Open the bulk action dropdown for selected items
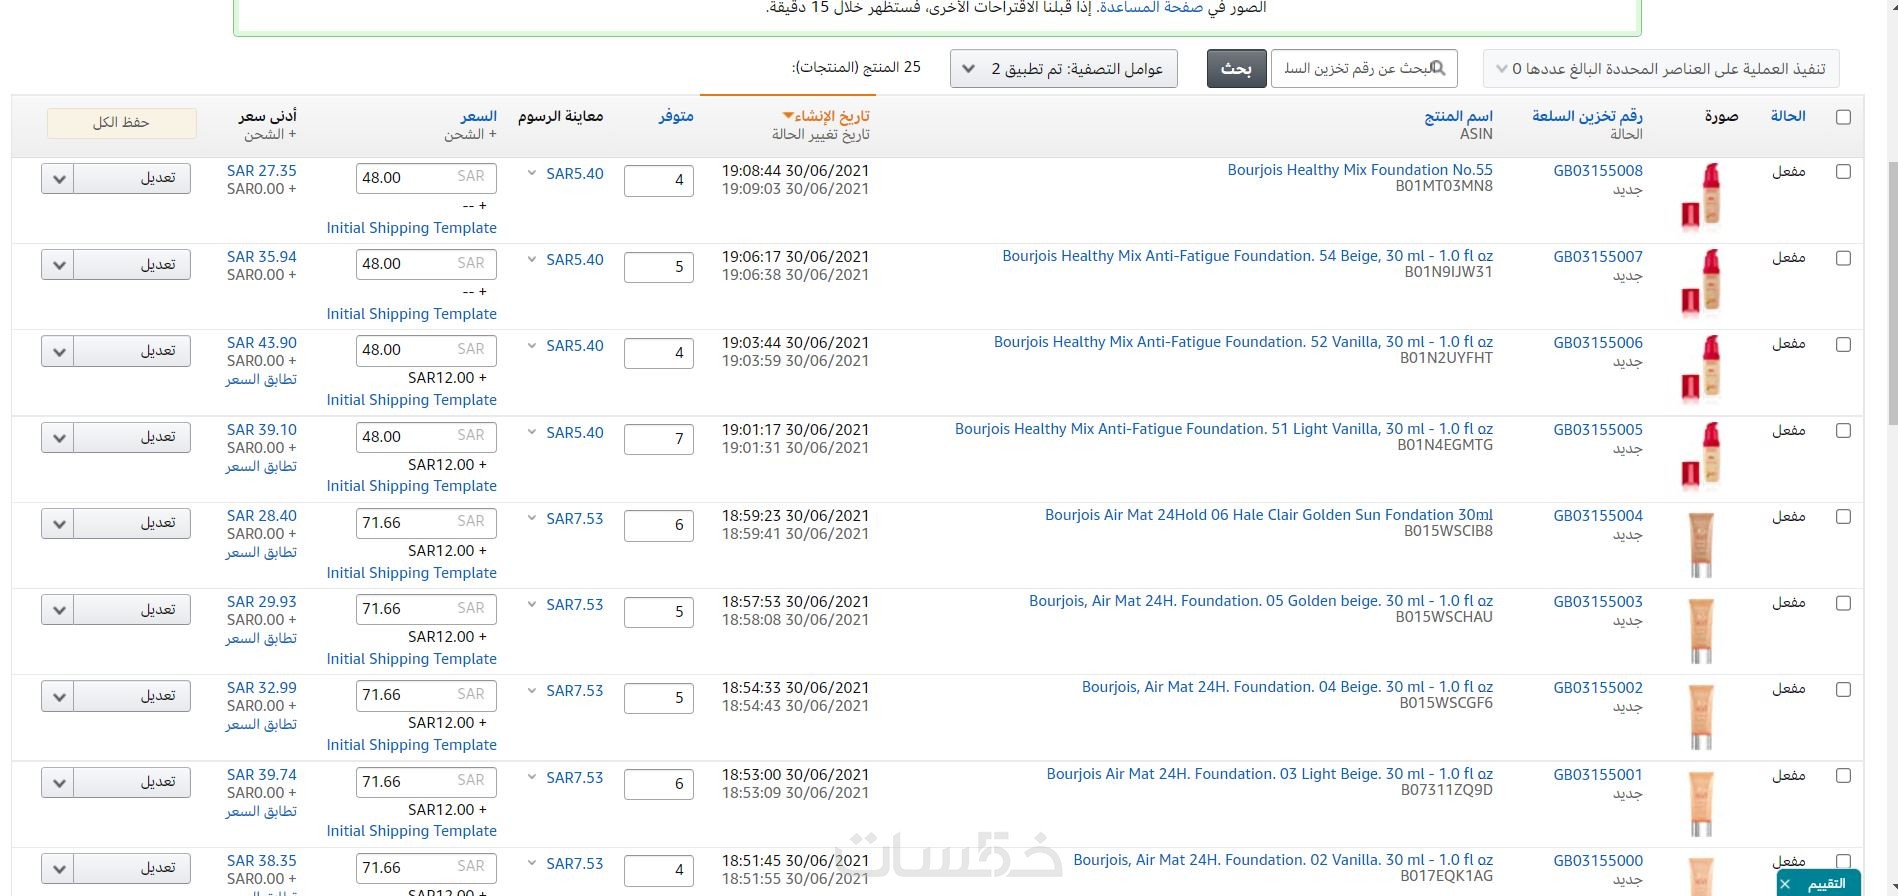This screenshot has height=896, width=1898. click(1661, 69)
